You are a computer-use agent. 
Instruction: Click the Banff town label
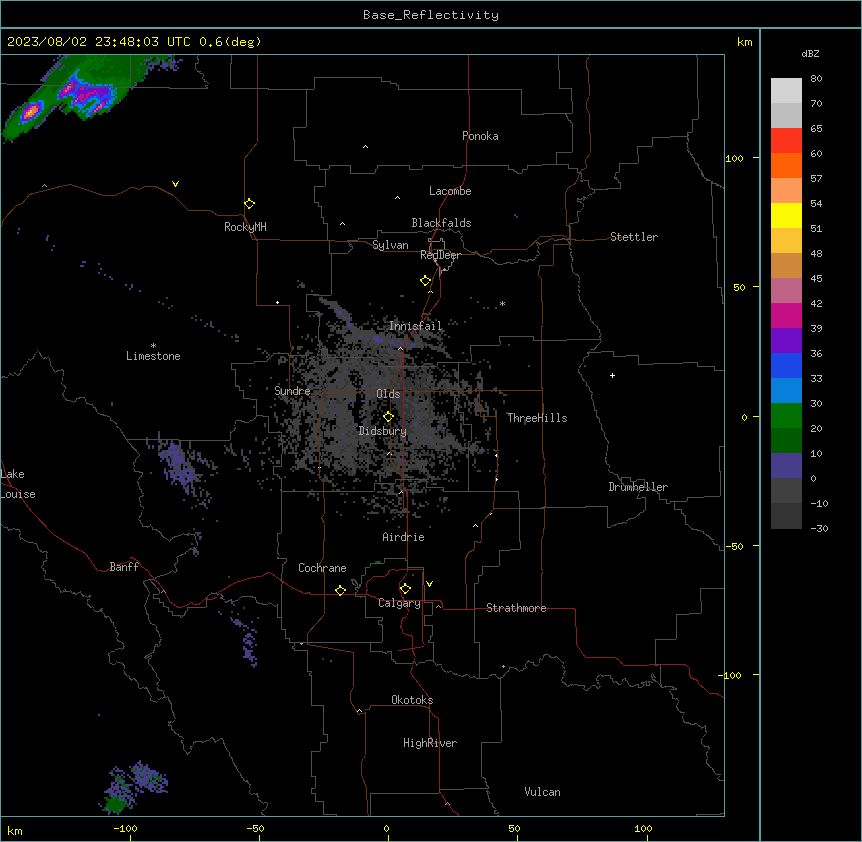pyautogui.click(x=124, y=567)
